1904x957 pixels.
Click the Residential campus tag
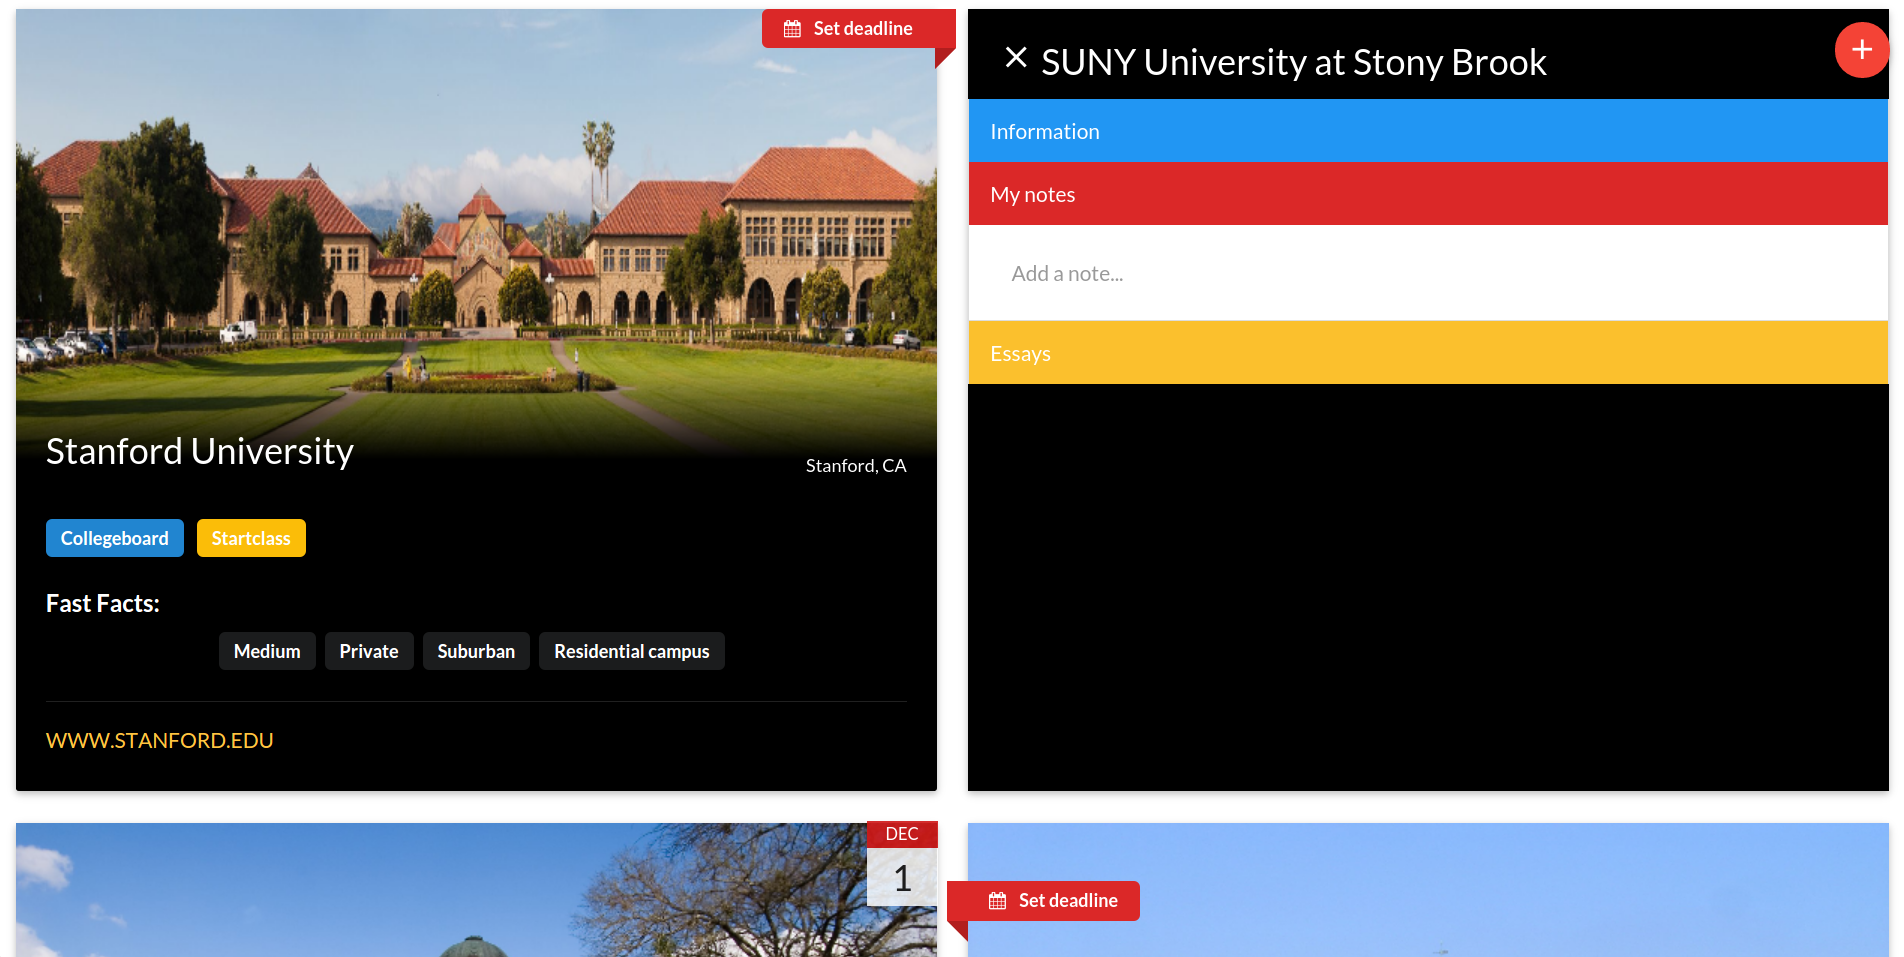pyautogui.click(x=632, y=651)
